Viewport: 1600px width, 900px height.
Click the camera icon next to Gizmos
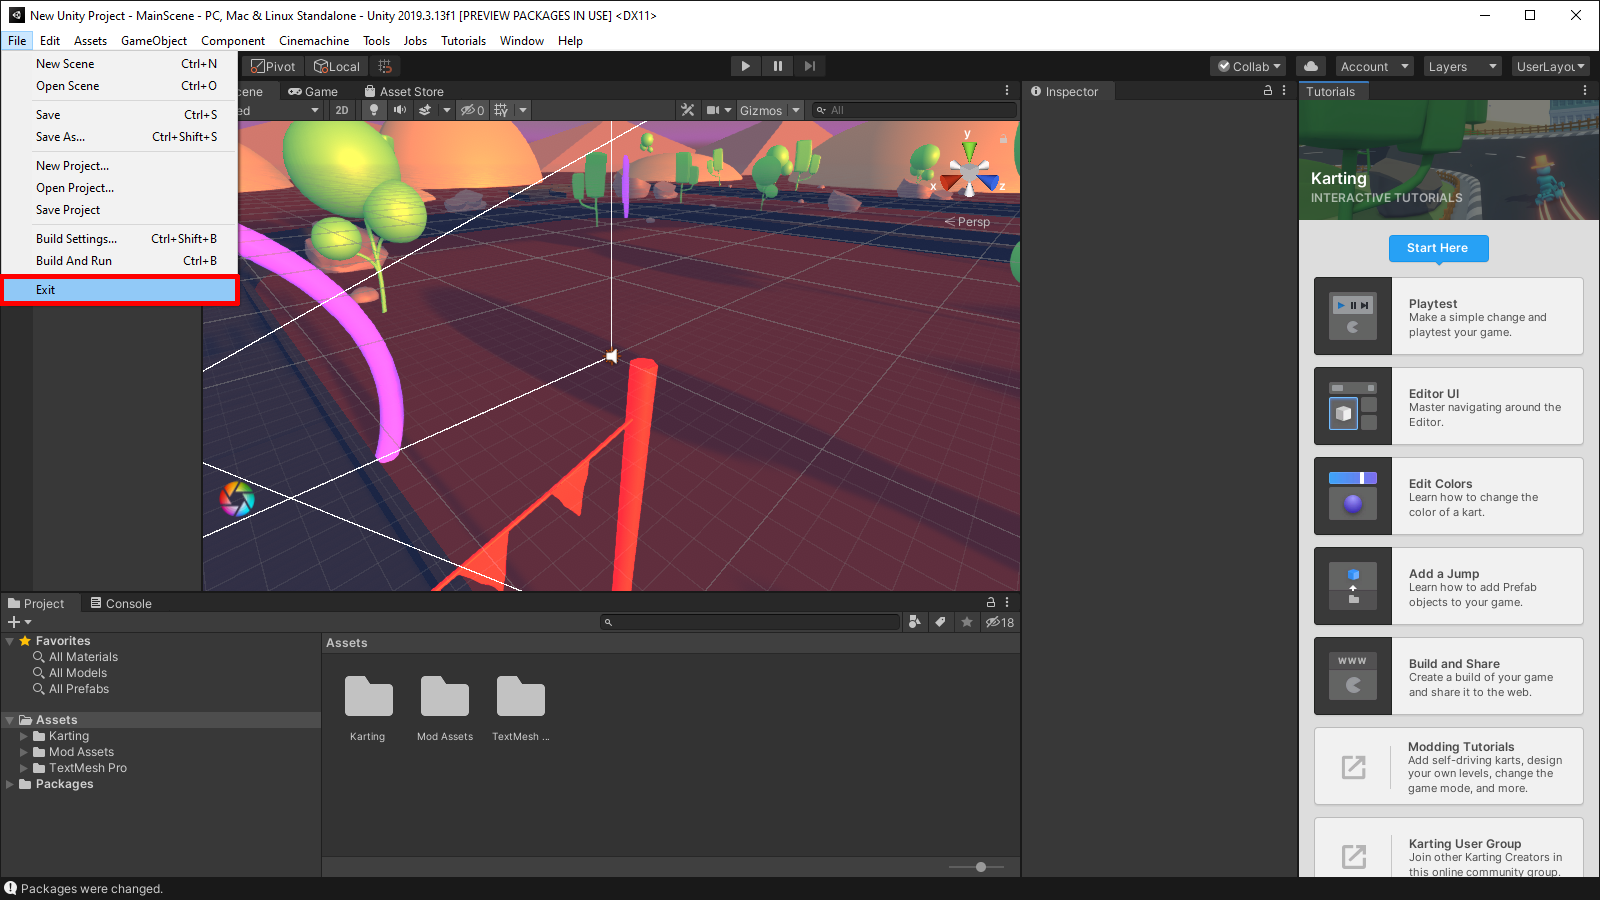[714, 110]
